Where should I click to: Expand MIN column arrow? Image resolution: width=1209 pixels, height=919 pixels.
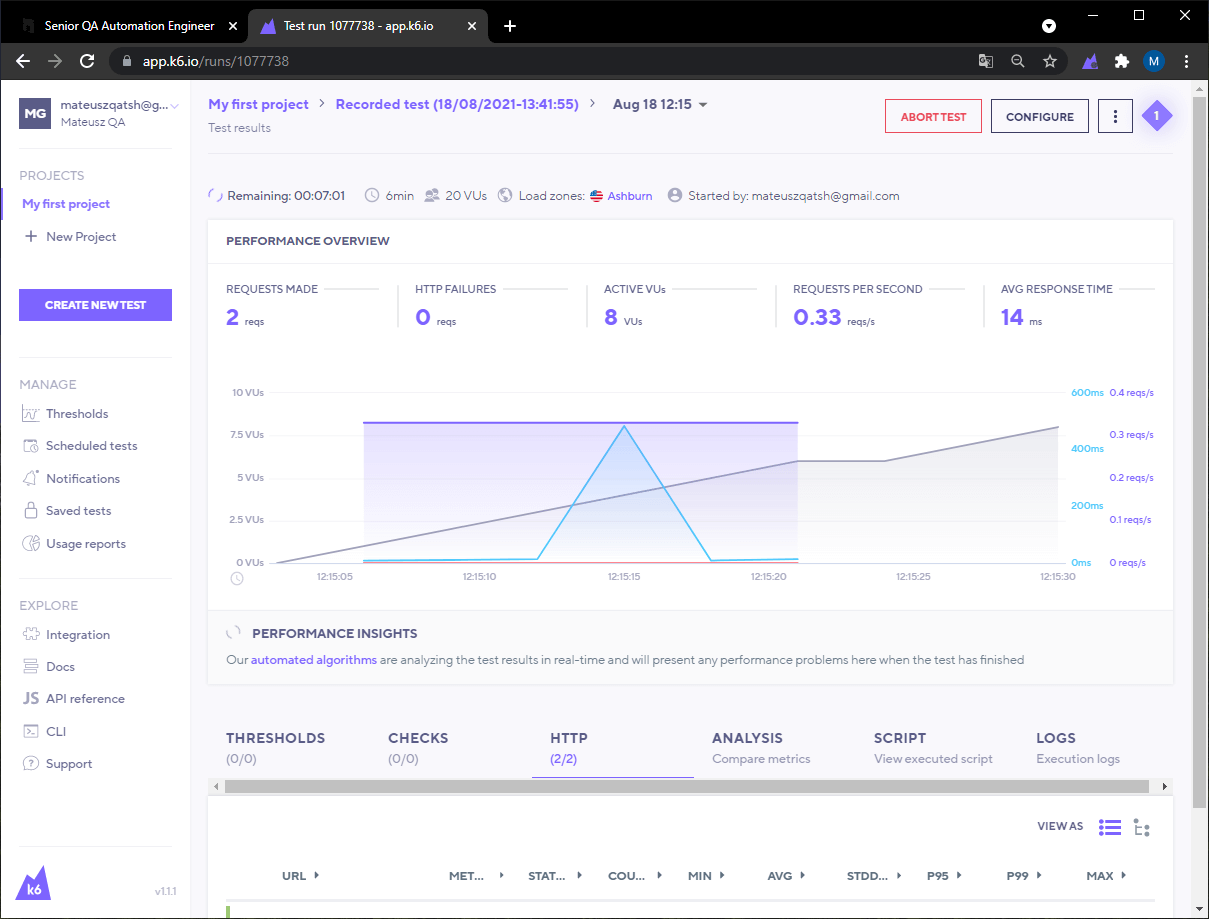coord(723,876)
